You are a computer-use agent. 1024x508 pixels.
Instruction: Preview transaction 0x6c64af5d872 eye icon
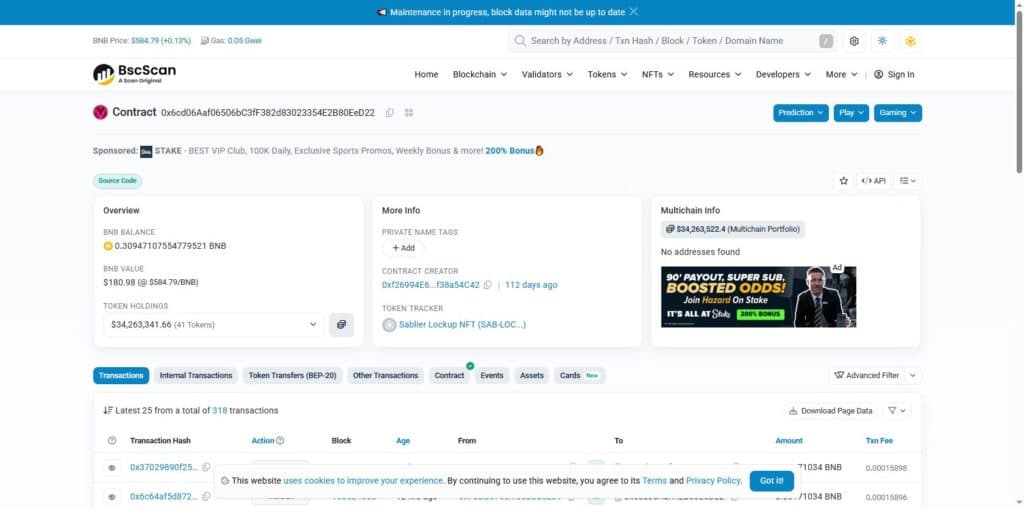(x=112, y=497)
